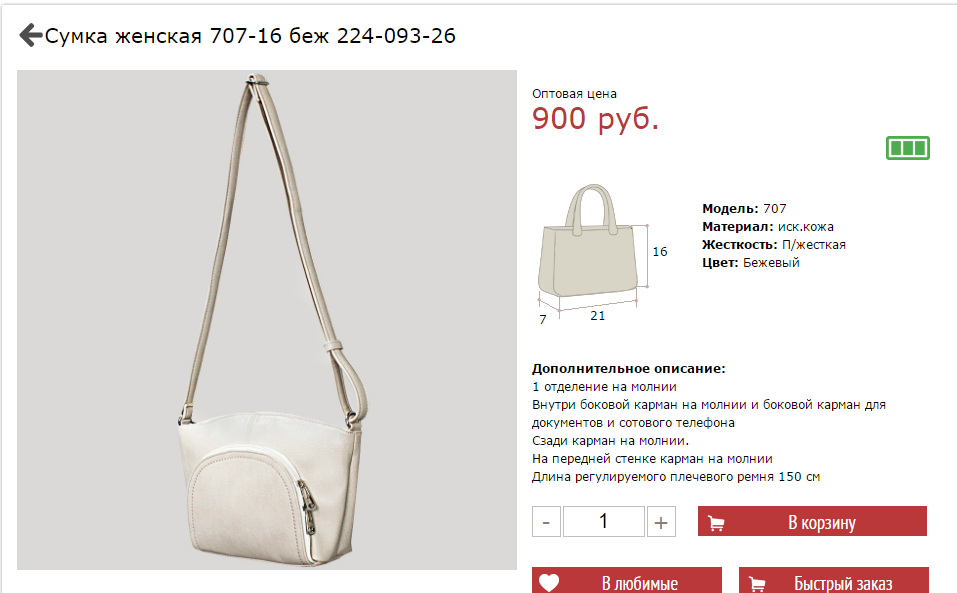
Task: Increase quantity with the plus button
Action: [661, 522]
